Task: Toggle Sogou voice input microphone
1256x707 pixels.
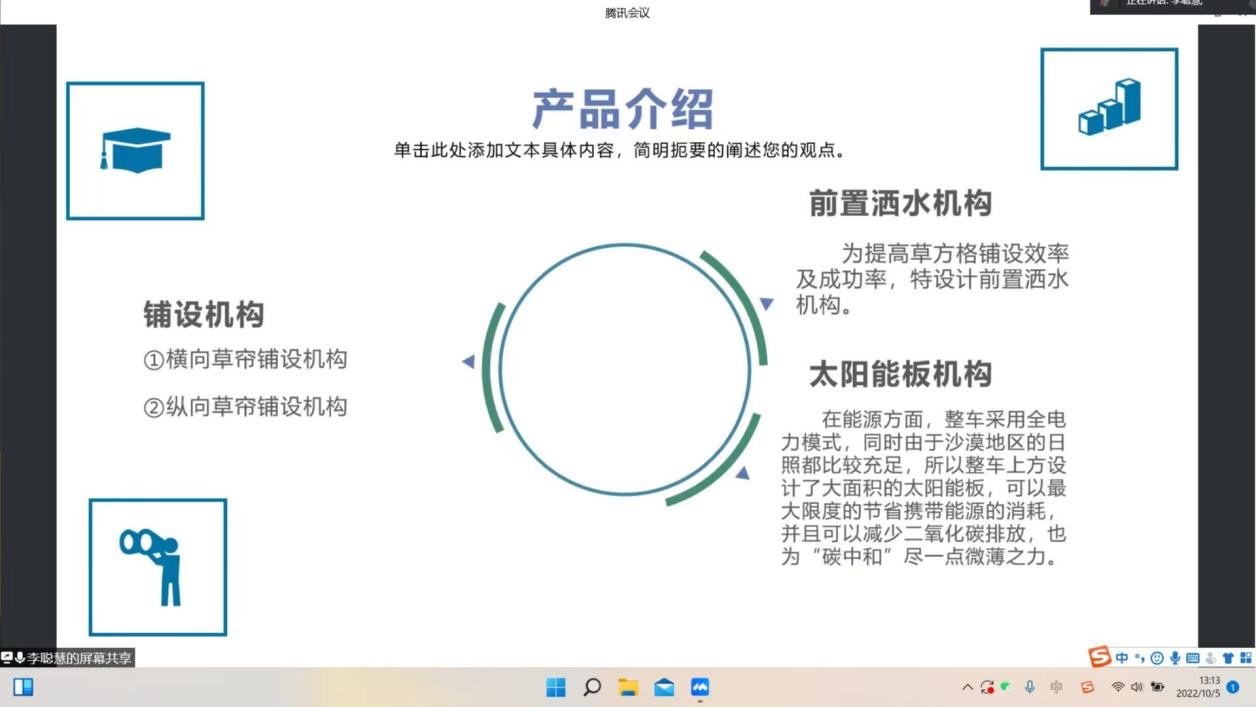Action: (x=1175, y=658)
